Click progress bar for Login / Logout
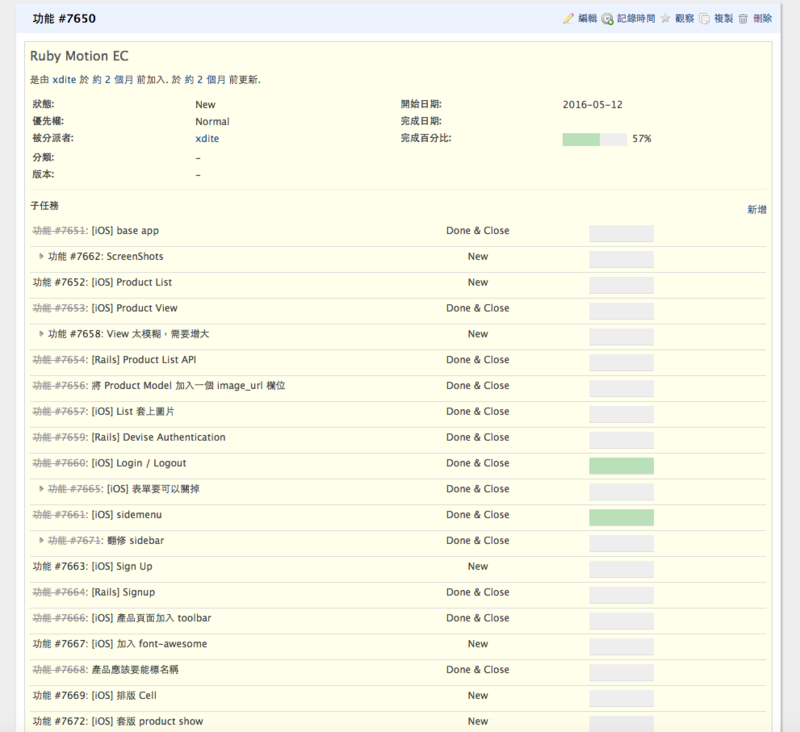The image size is (800, 732). coord(621,466)
